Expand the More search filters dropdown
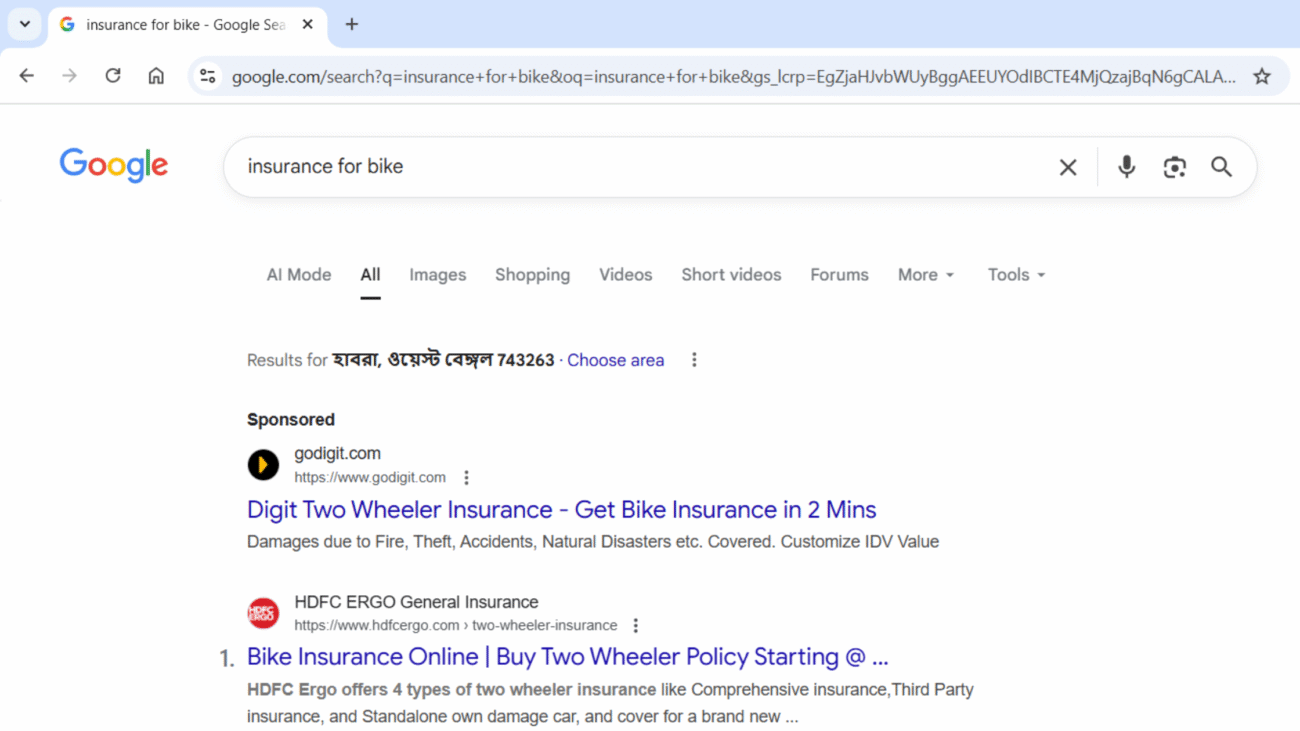This screenshot has width=1300, height=731. (926, 275)
